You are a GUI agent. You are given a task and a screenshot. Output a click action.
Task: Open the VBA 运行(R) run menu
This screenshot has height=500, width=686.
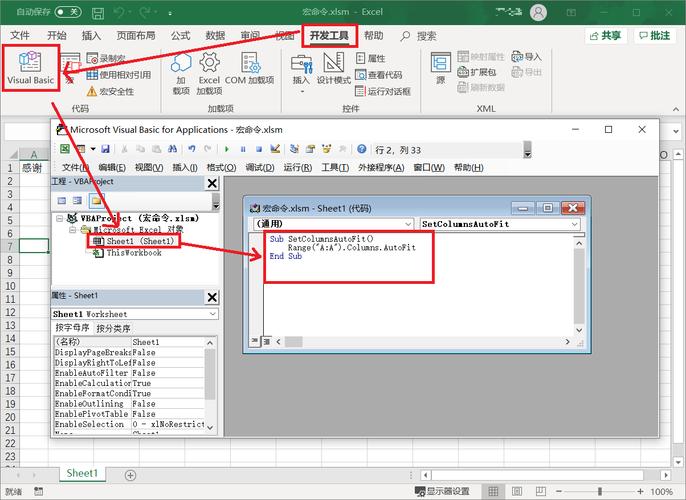pos(298,168)
